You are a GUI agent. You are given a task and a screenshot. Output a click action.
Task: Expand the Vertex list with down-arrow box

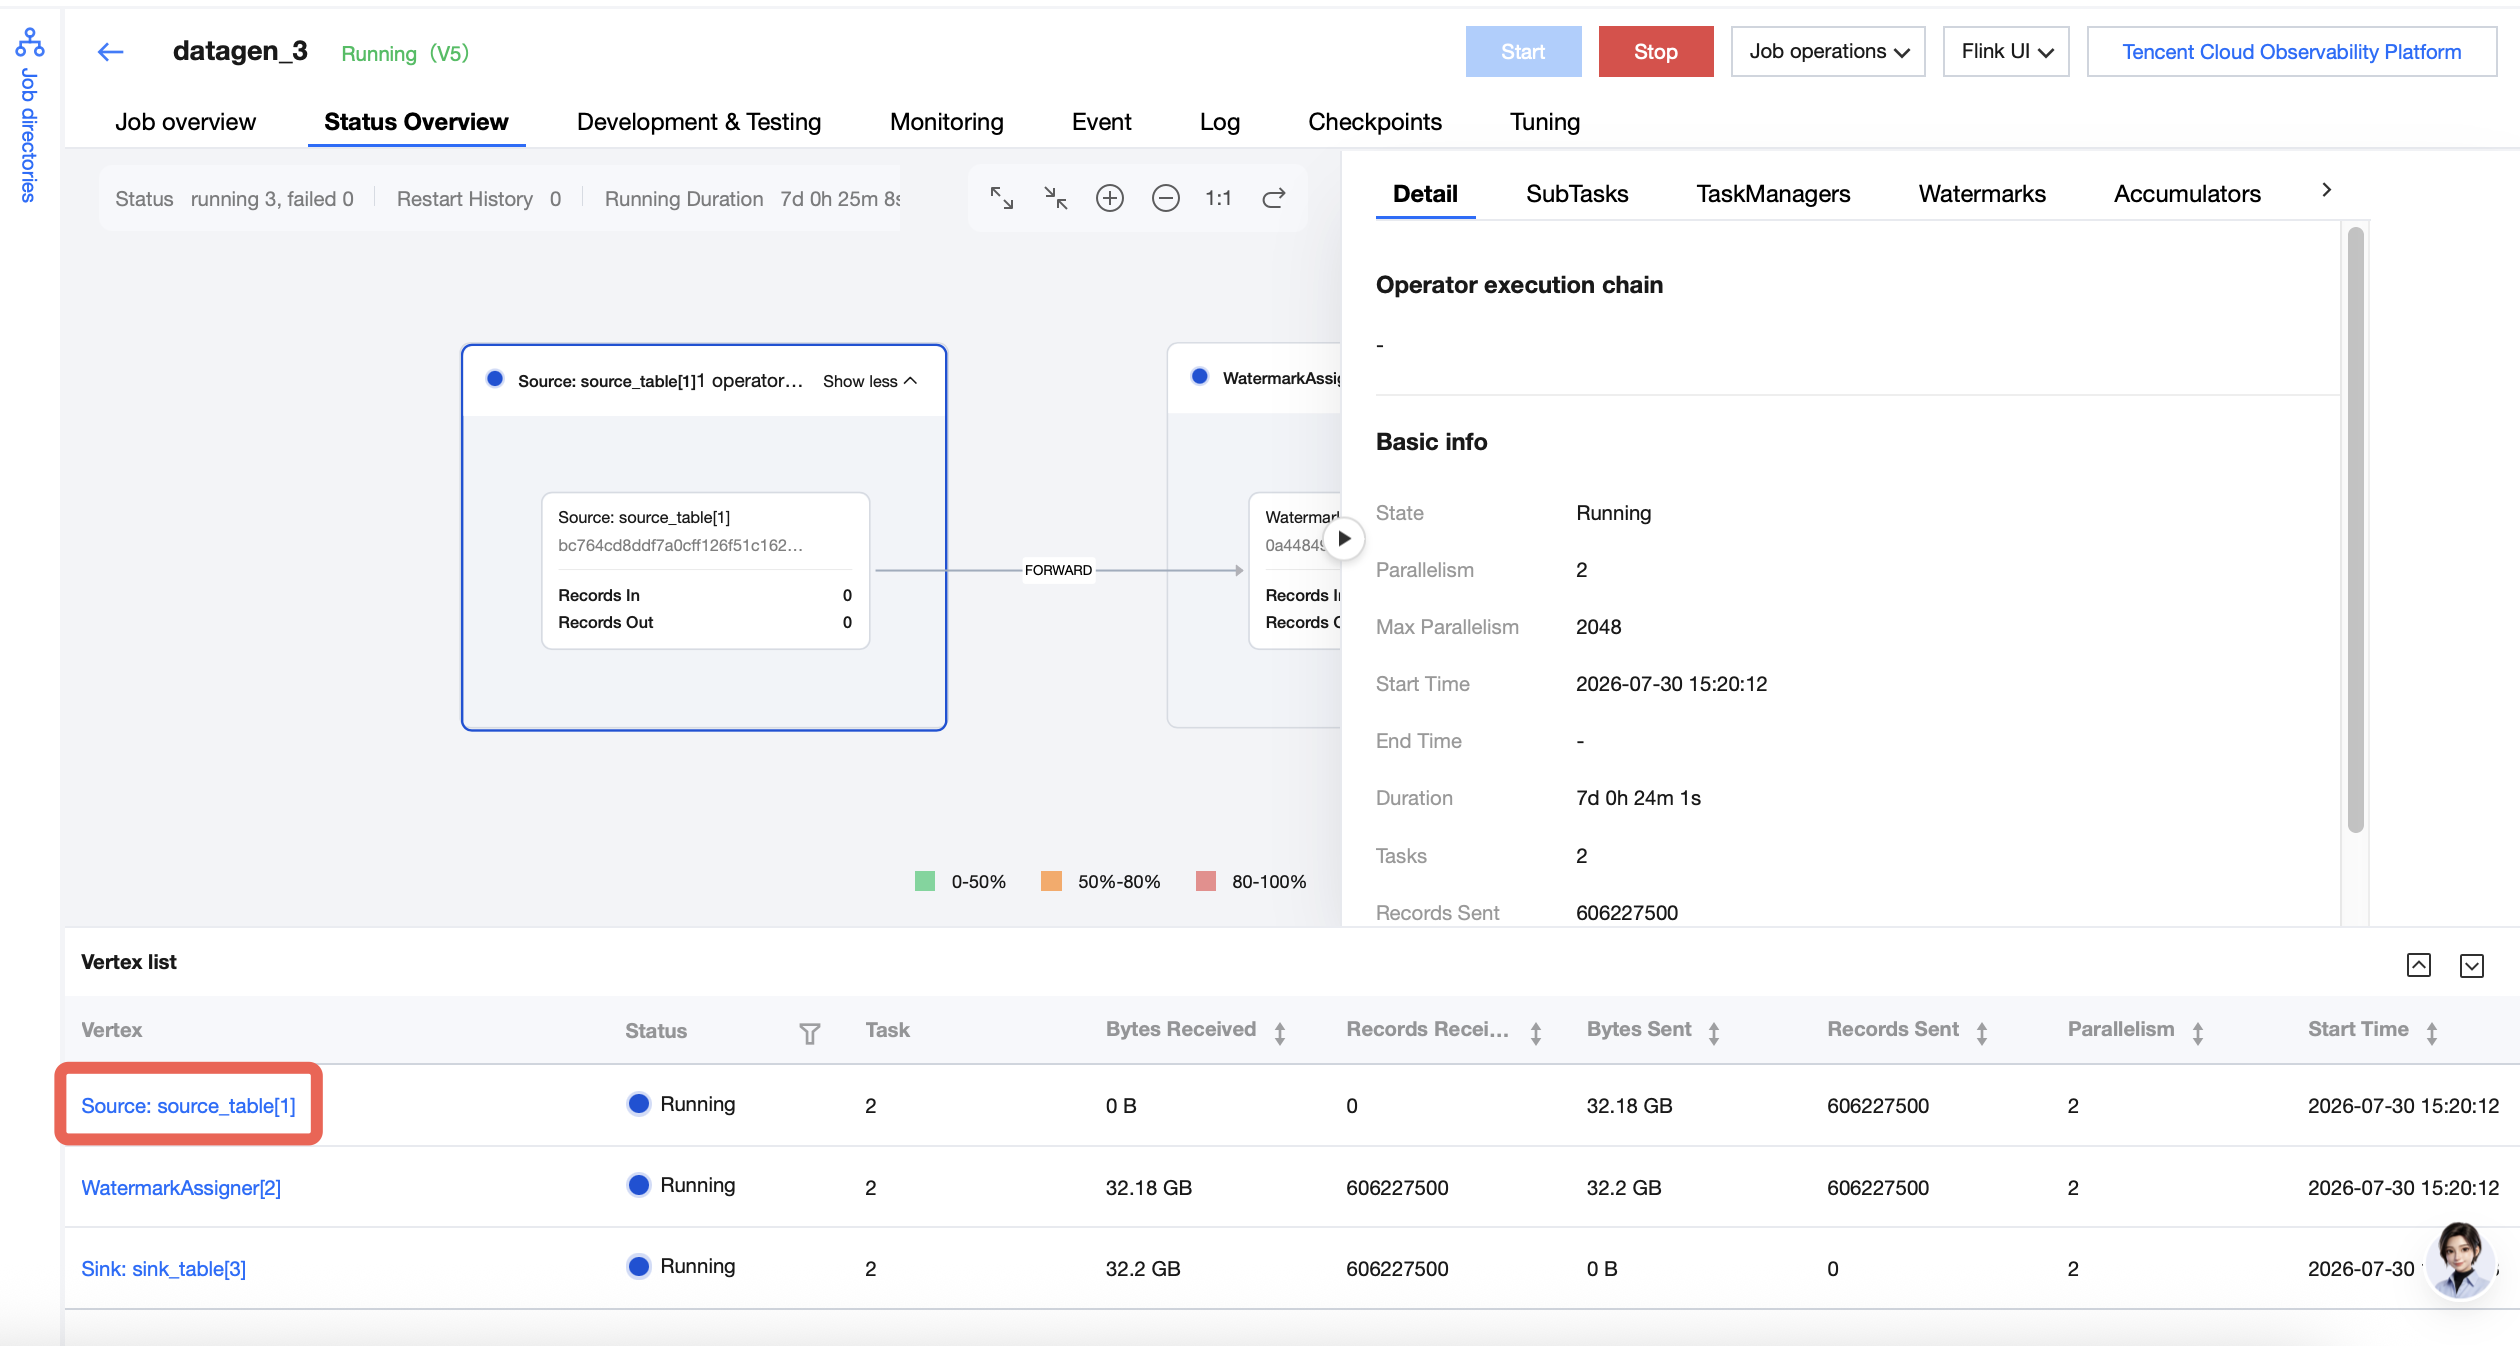2472,965
